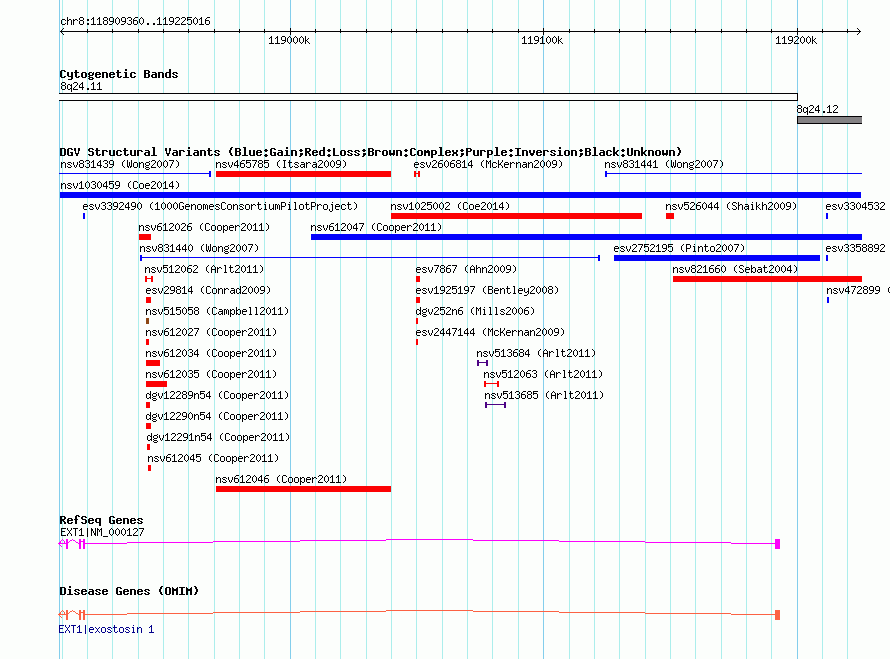
Task: Click the esv1925197 (Bentley2008) label
Action: (x=487, y=290)
